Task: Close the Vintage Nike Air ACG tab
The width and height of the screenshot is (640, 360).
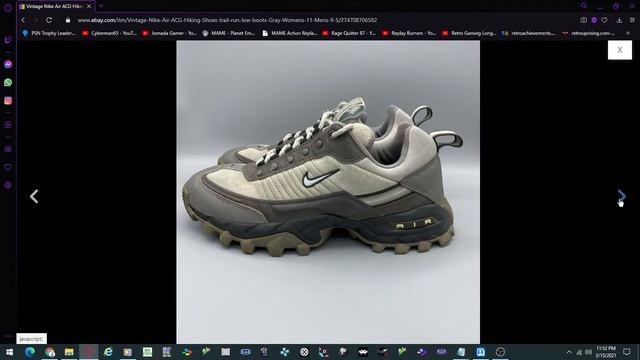Action: 89,6
